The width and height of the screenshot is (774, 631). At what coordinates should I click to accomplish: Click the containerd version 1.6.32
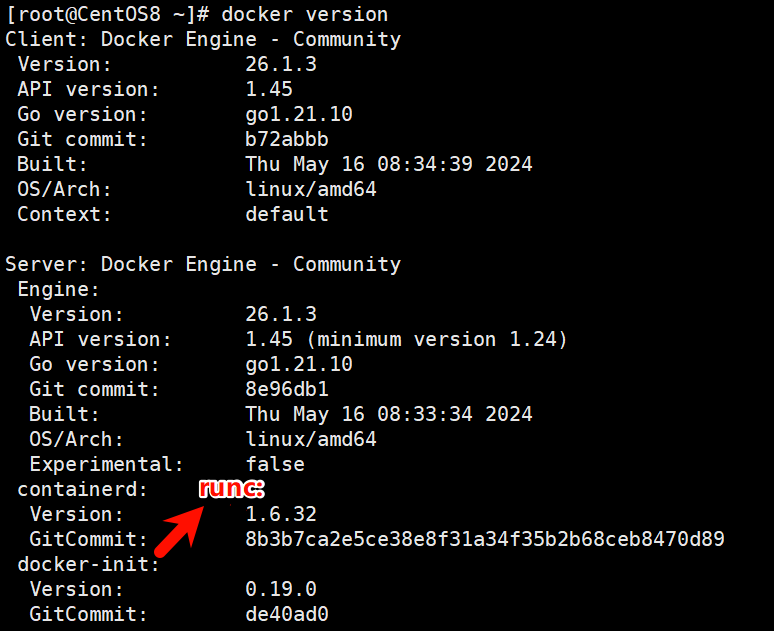(x=281, y=514)
